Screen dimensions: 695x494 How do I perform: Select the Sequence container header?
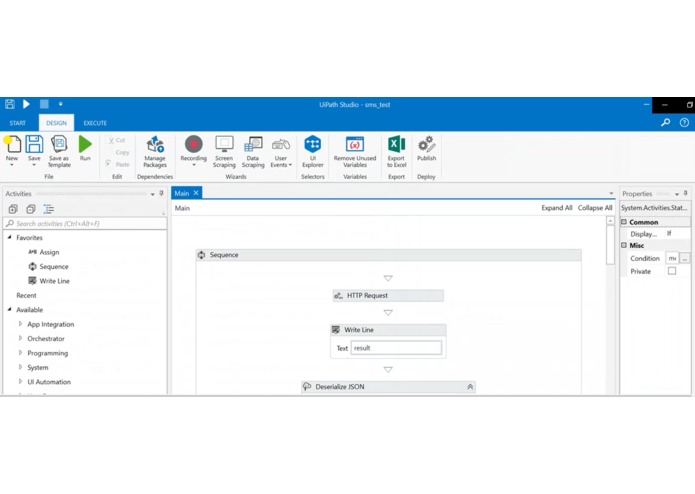pos(388,255)
